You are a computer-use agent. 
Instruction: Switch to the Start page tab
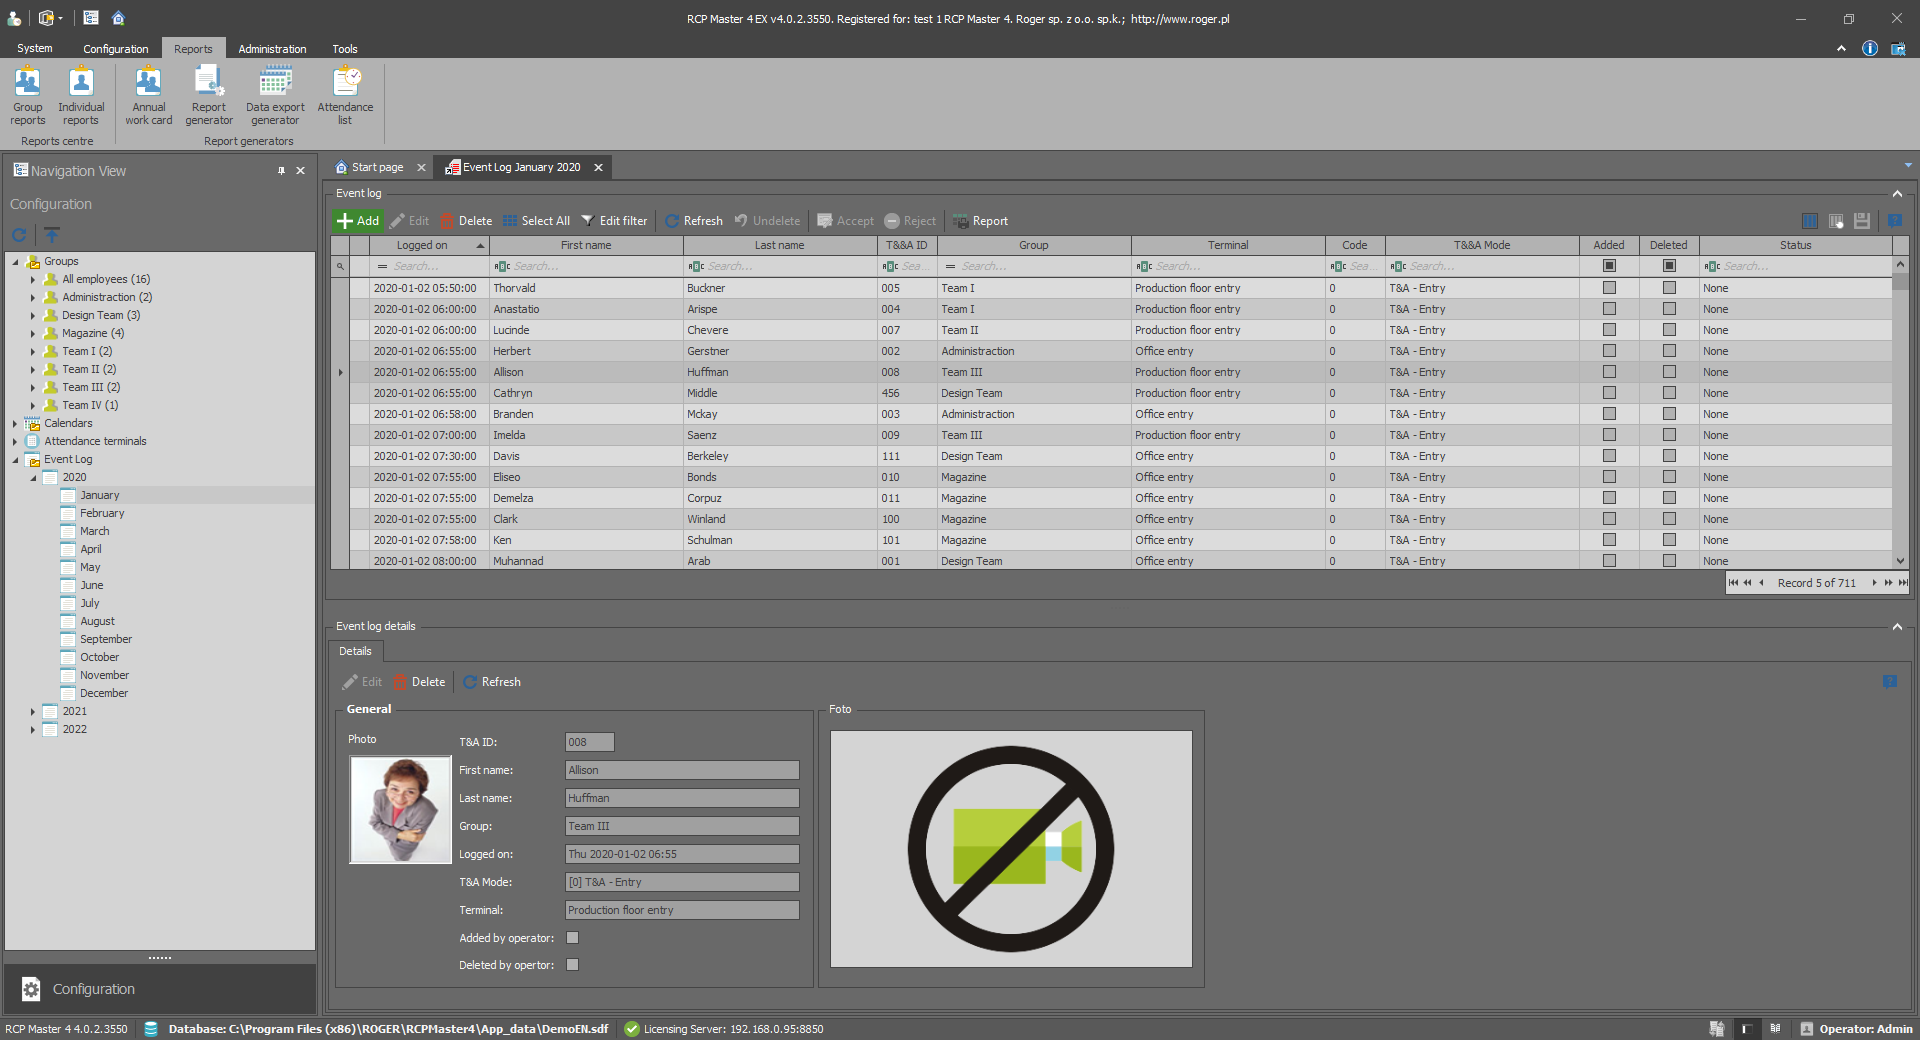click(377, 168)
